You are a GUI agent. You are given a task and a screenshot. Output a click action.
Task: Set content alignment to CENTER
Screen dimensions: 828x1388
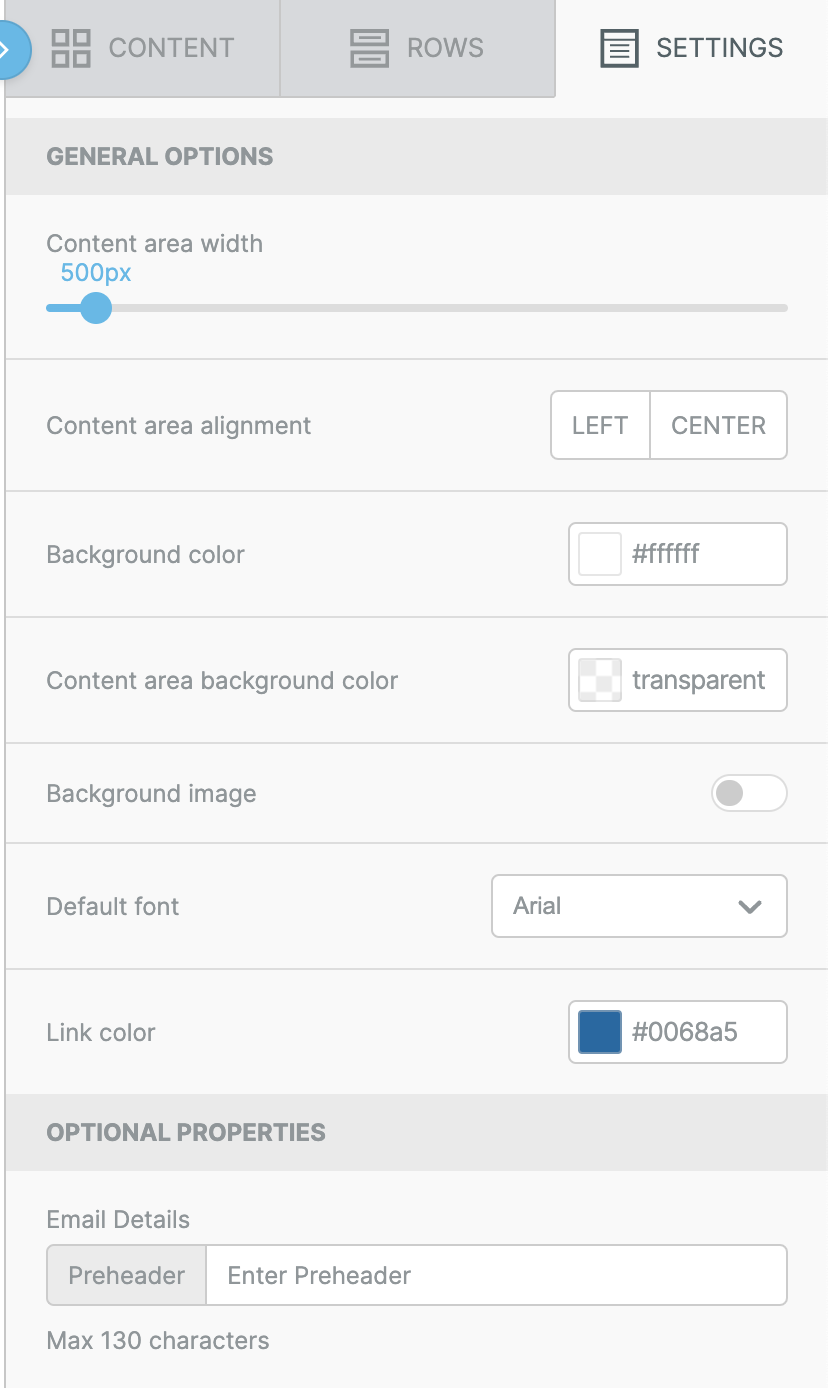(x=719, y=425)
